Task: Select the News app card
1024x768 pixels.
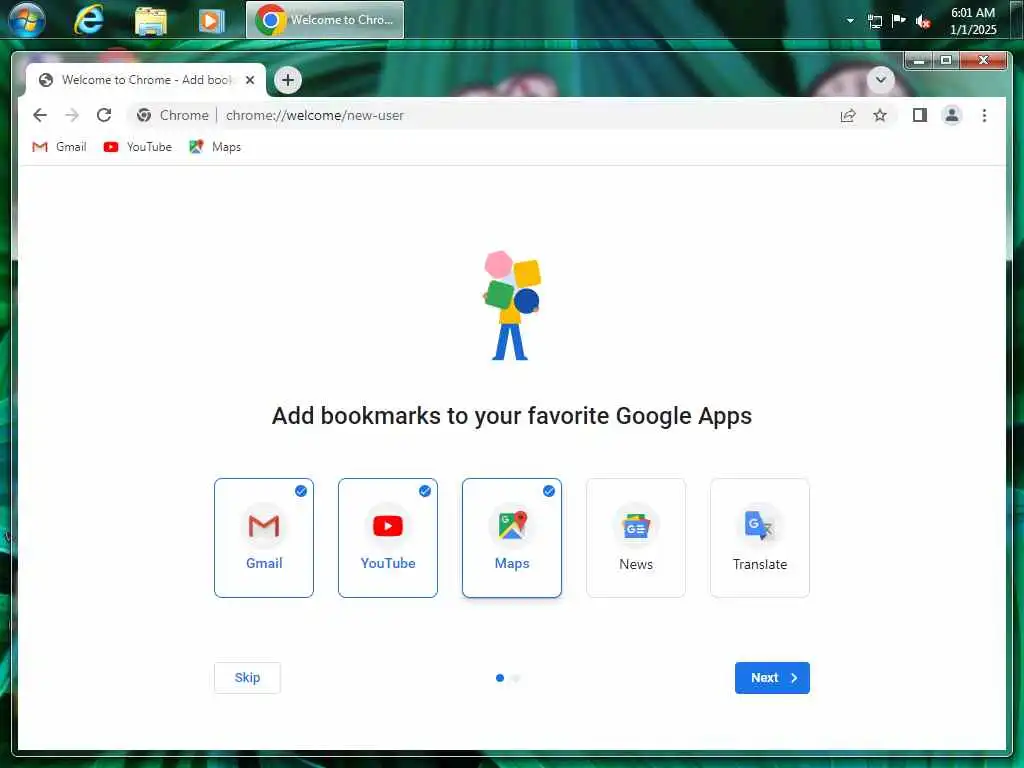Action: coord(636,537)
